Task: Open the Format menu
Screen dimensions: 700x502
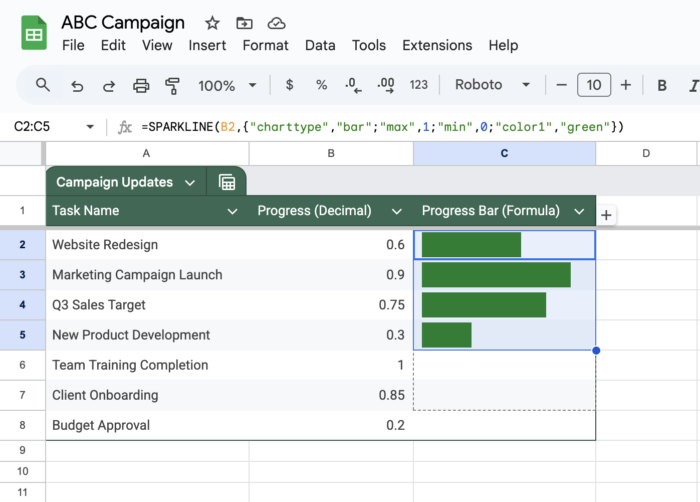Action: click(x=266, y=45)
